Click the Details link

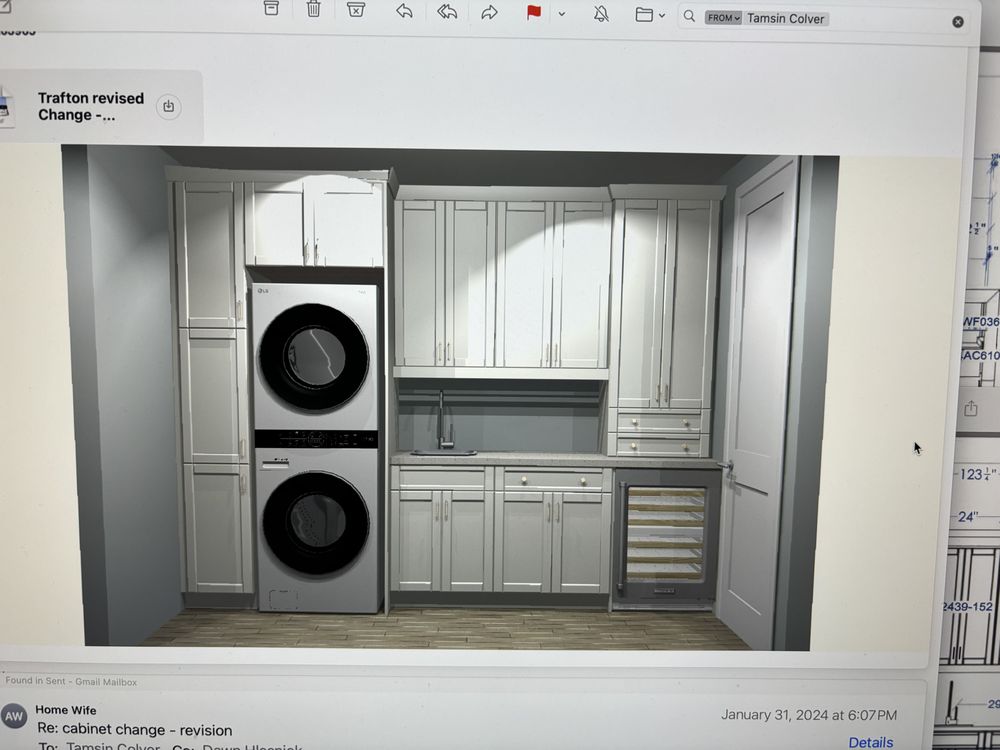[x=870, y=742]
